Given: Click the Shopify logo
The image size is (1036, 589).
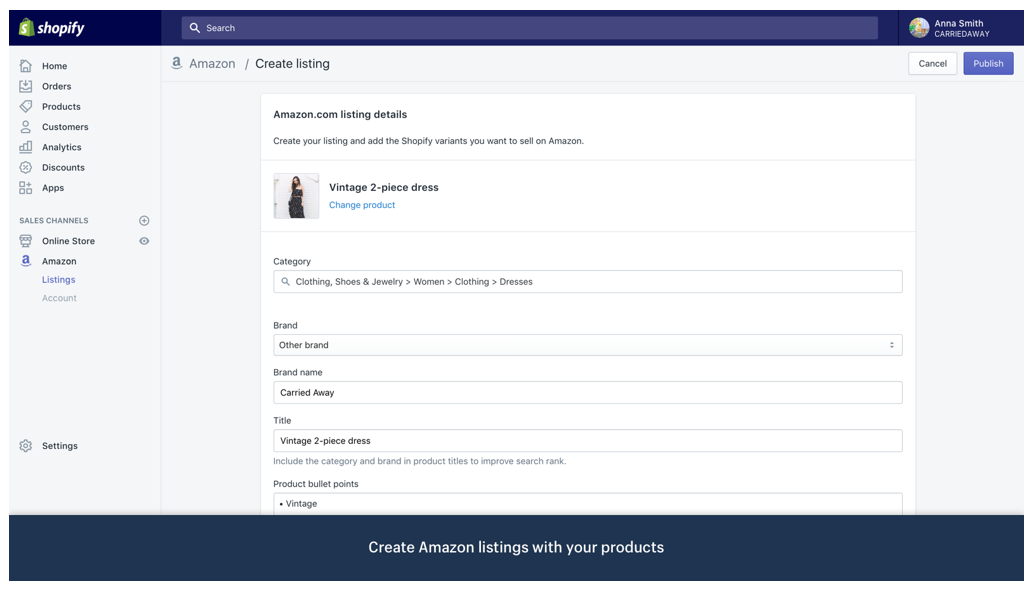Looking at the screenshot, I should pos(52,28).
